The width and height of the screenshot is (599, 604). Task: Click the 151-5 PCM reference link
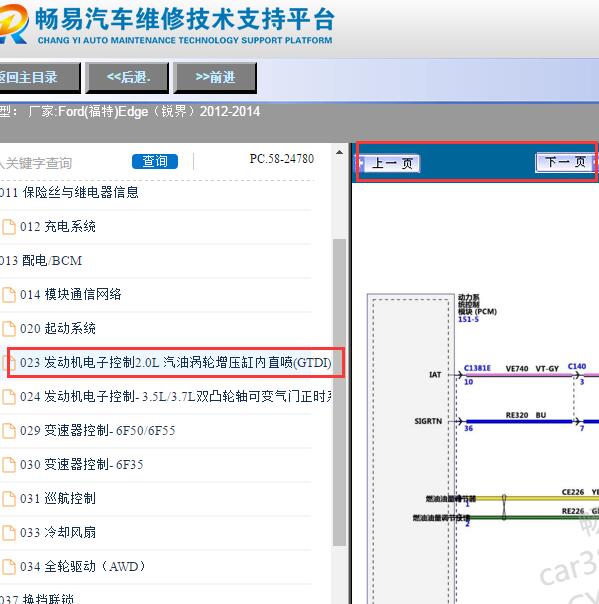pos(468,319)
